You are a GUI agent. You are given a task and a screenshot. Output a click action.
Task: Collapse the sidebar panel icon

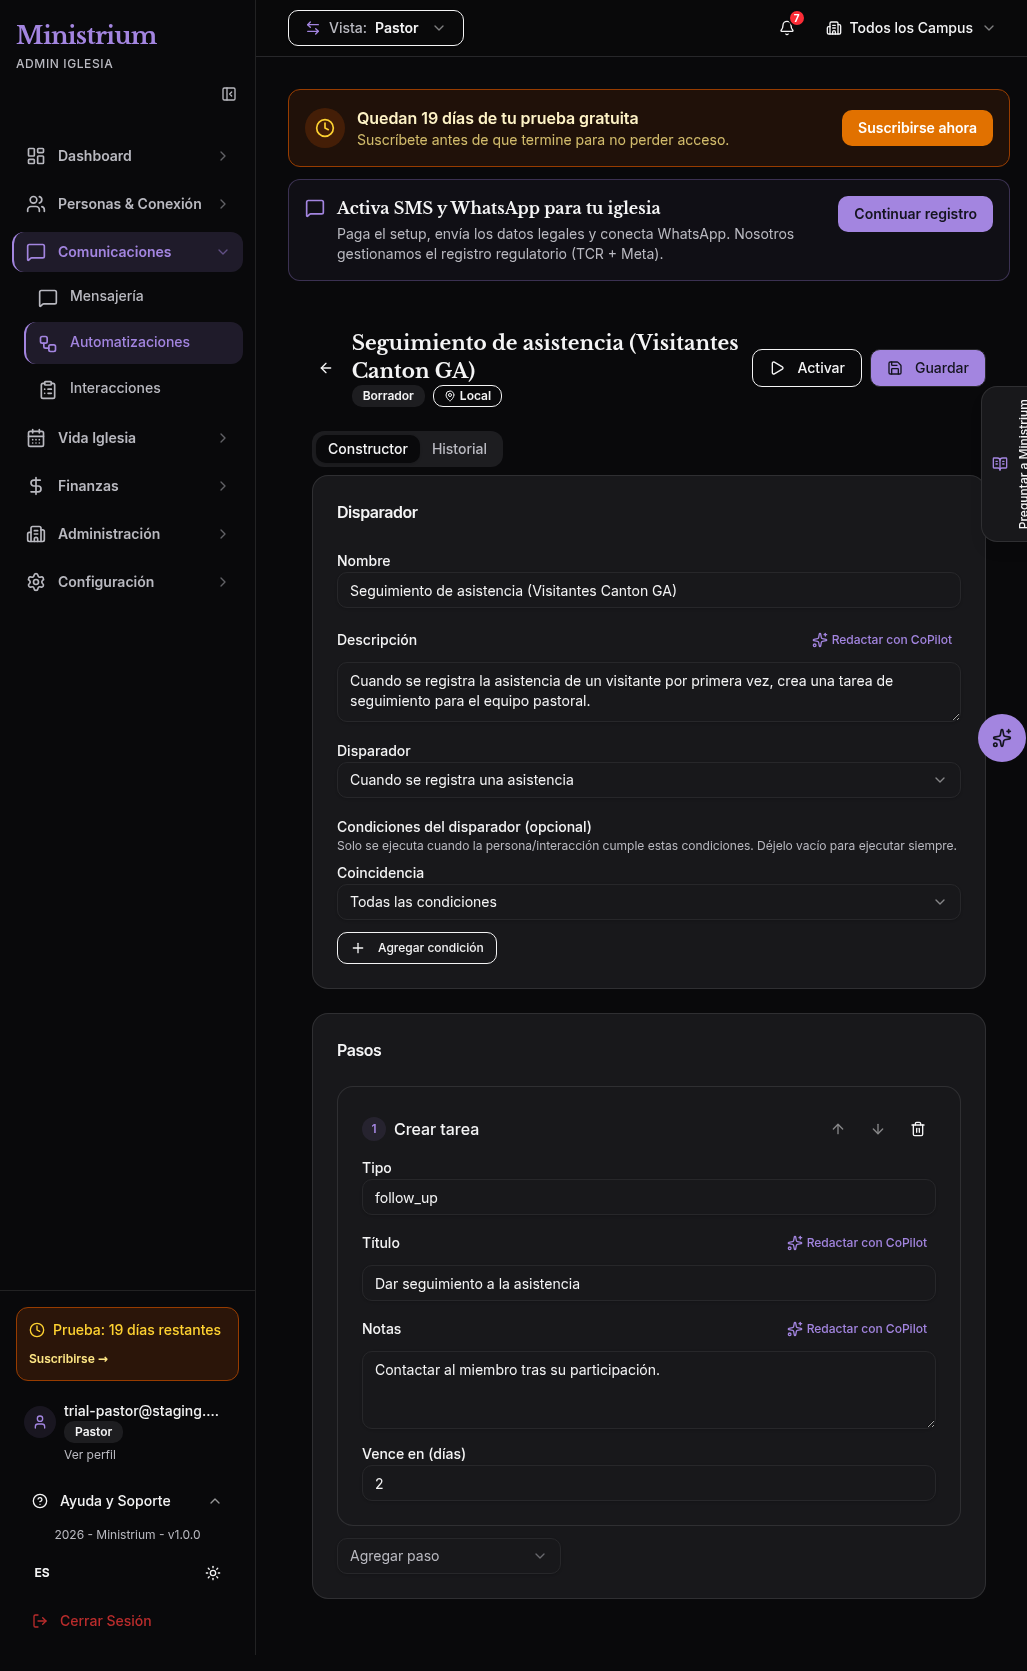(229, 94)
